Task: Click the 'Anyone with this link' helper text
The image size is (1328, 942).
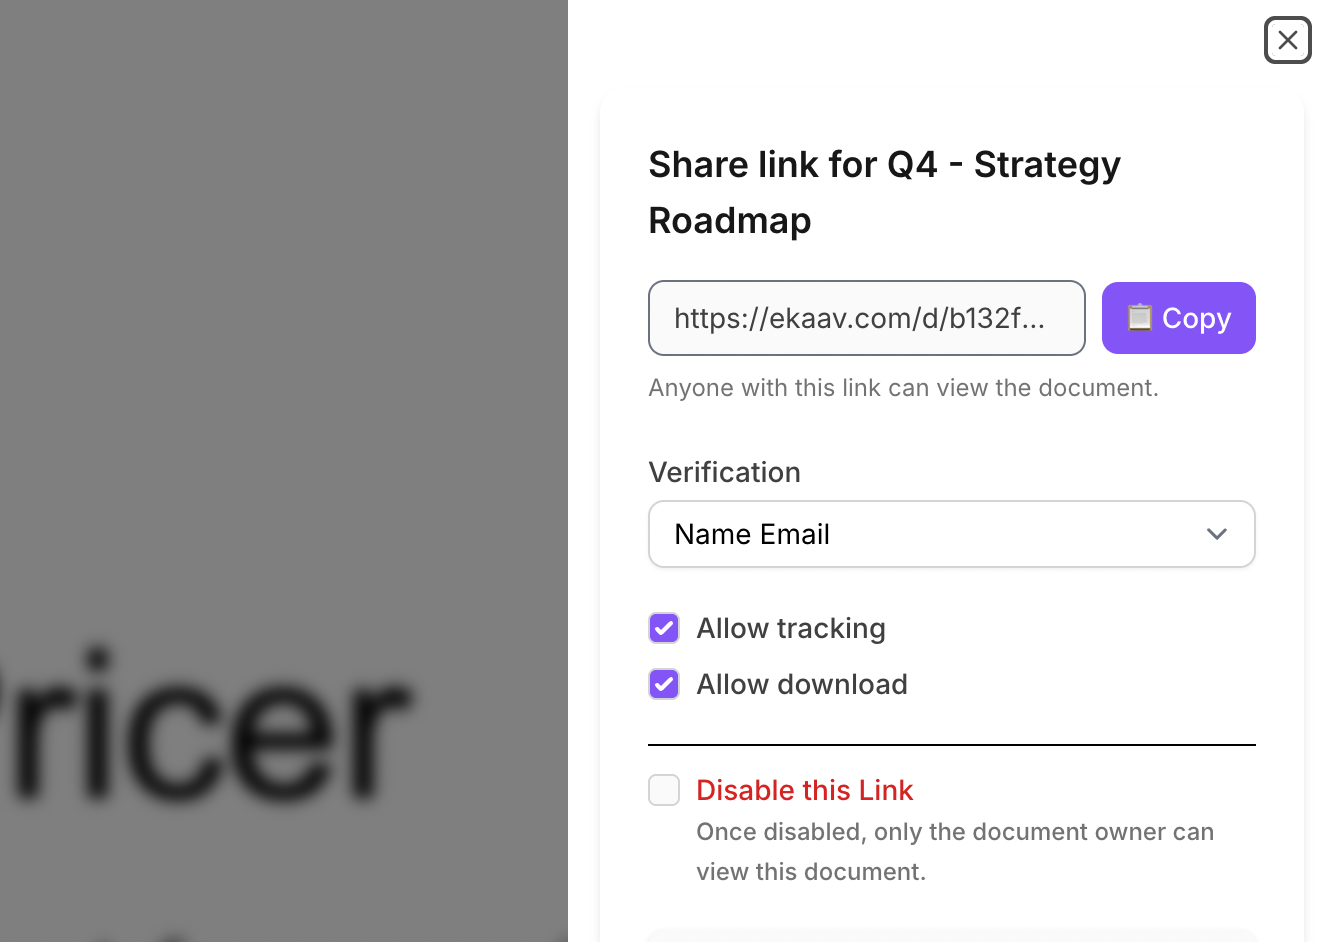Action: coord(903,388)
